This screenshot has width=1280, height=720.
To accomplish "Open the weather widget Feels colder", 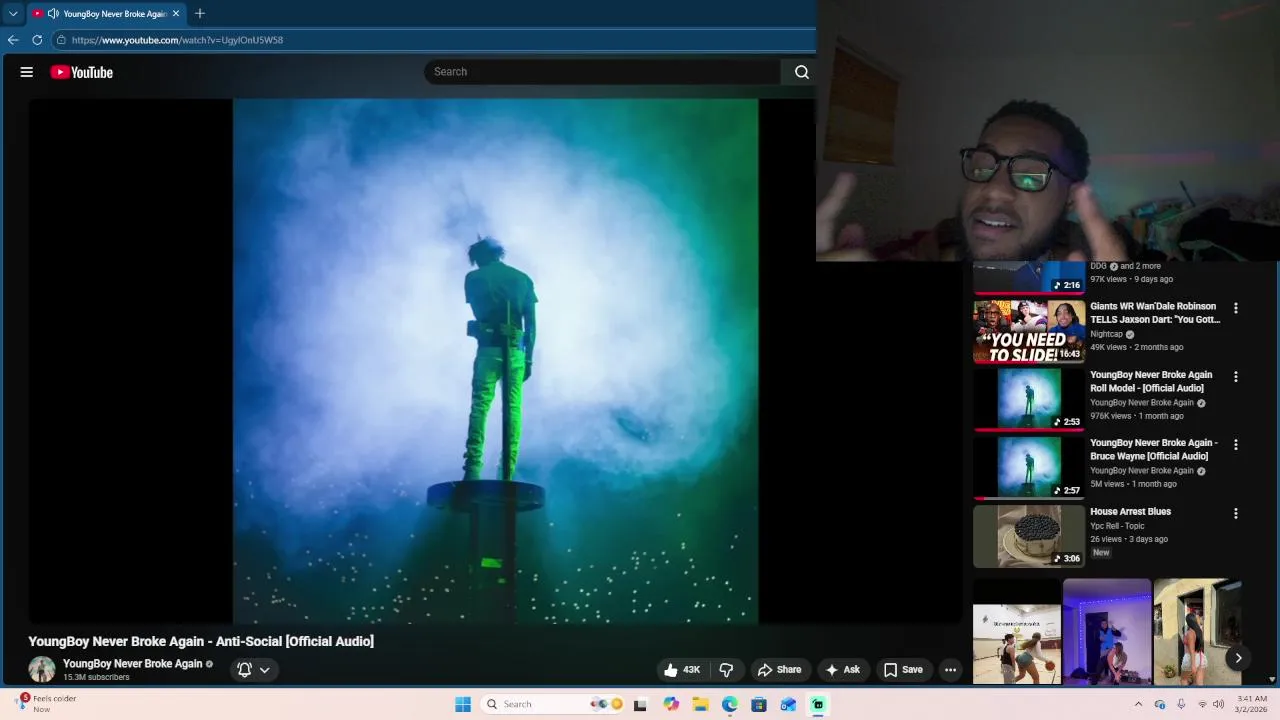I will pyautogui.click(x=46, y=704).
